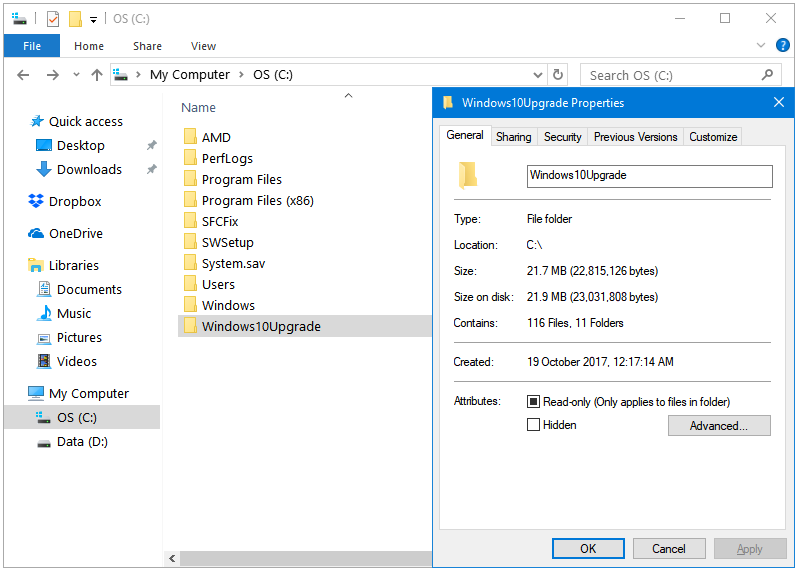Image resolution: width=798 pixels, height=571 pixels.
Task: Select My Computer in navigation pane
Action: (89, 393)
